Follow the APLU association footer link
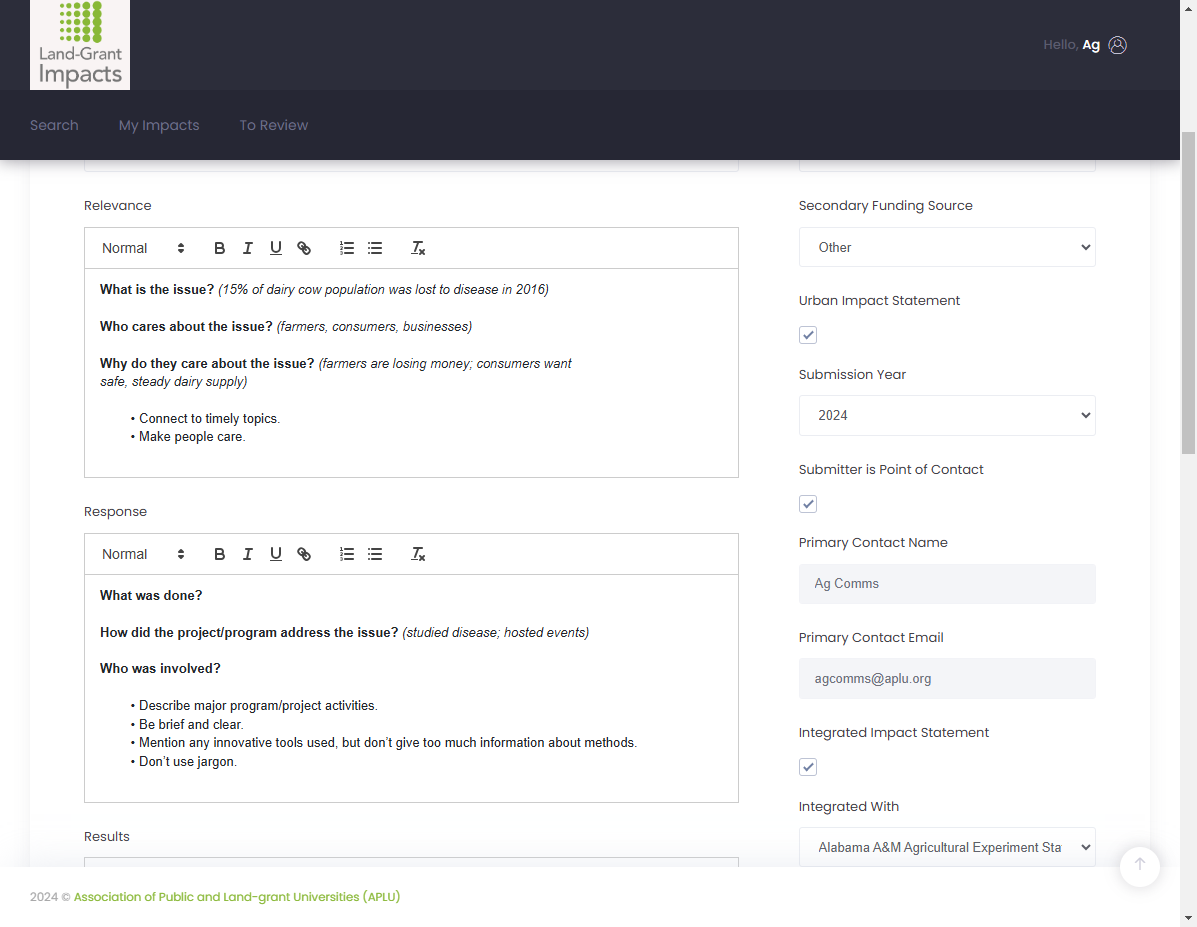The image size is (1197, 927). coord(237,896)
